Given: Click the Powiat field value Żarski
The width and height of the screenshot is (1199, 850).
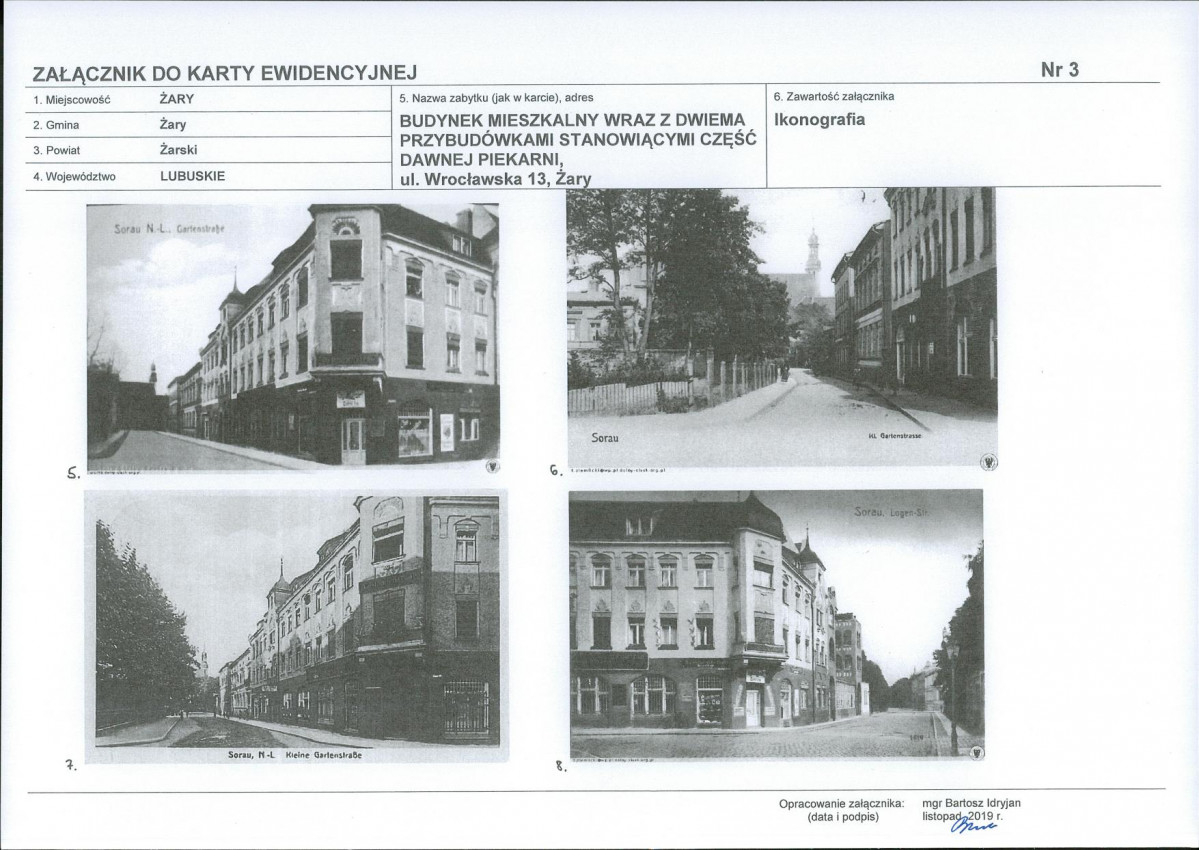Looking at the screenshot, I should 178,150.
